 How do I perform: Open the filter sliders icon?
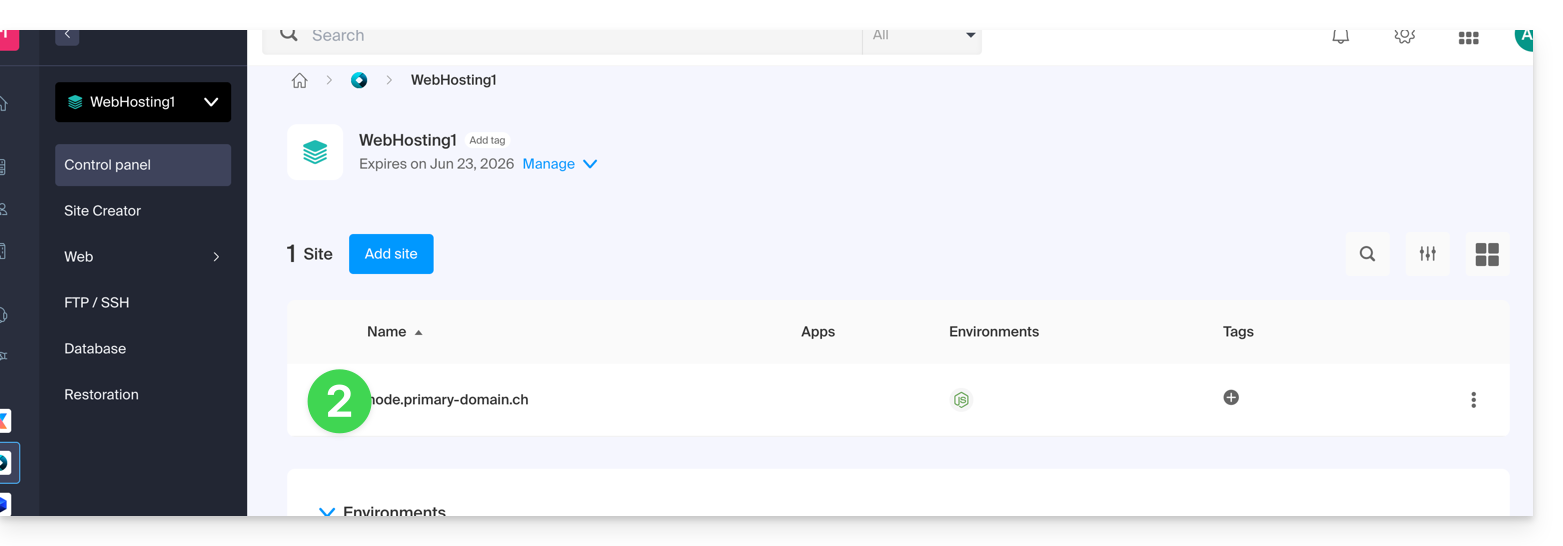tap(1427, 254)
